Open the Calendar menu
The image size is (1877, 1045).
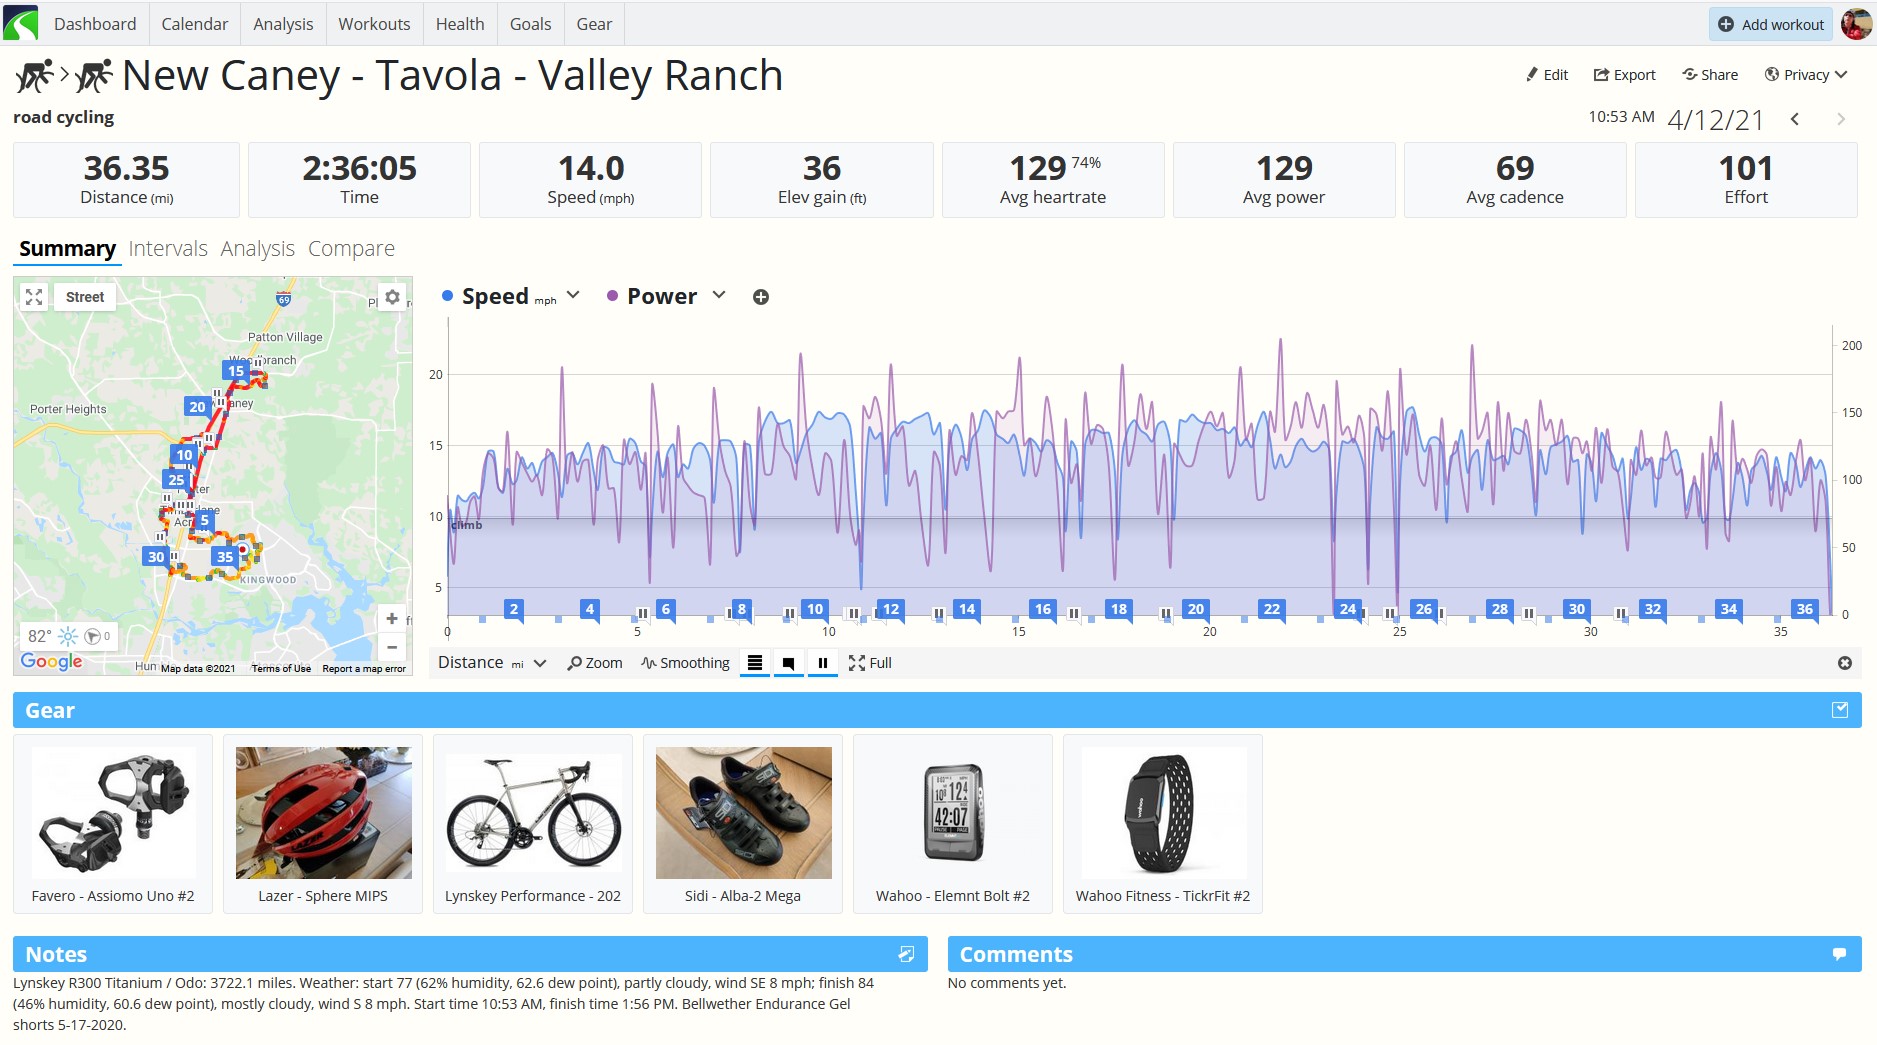(195, 24)
